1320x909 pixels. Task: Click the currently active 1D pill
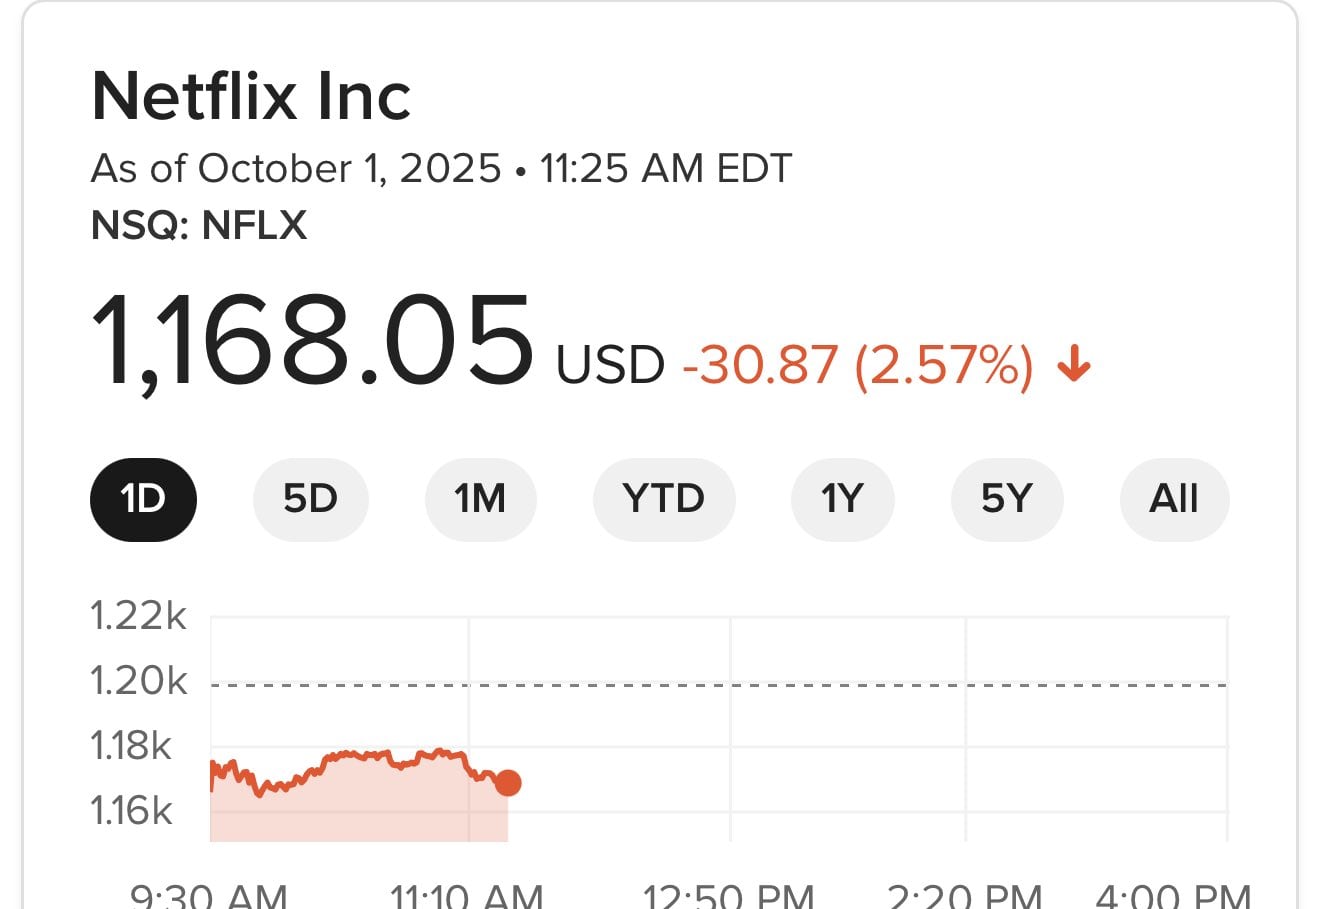[x=143, y=499]
